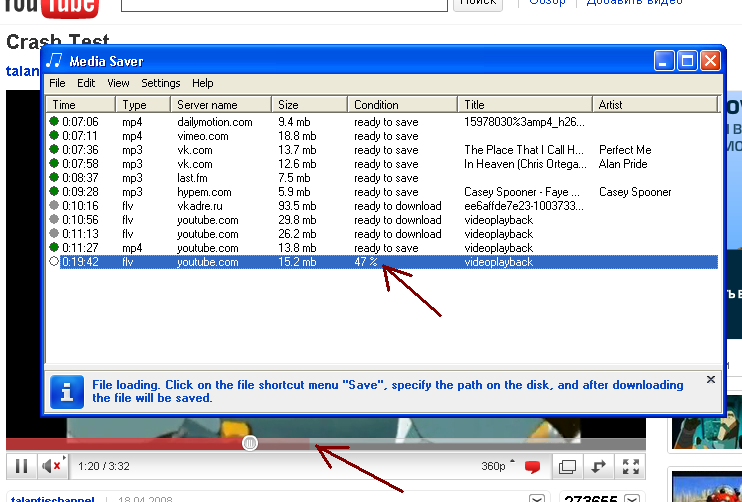
Task: Click green status dot of 0:07:11 row
Action: click(54, 135)
